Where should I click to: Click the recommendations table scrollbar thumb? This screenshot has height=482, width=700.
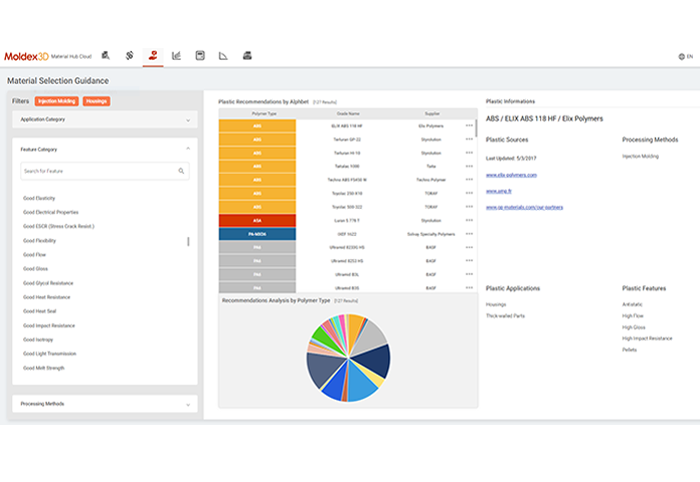click(476, 129)
